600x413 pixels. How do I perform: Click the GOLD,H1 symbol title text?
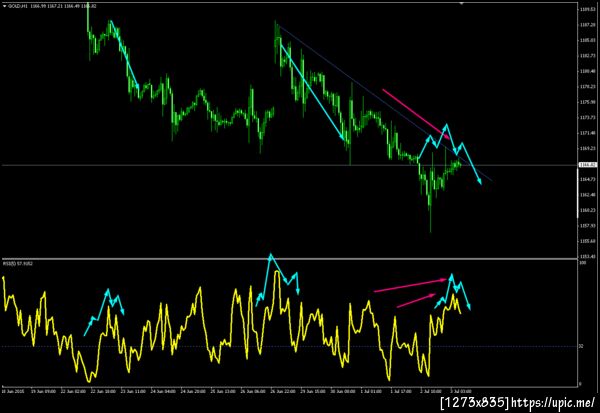[x=18, y=6]
